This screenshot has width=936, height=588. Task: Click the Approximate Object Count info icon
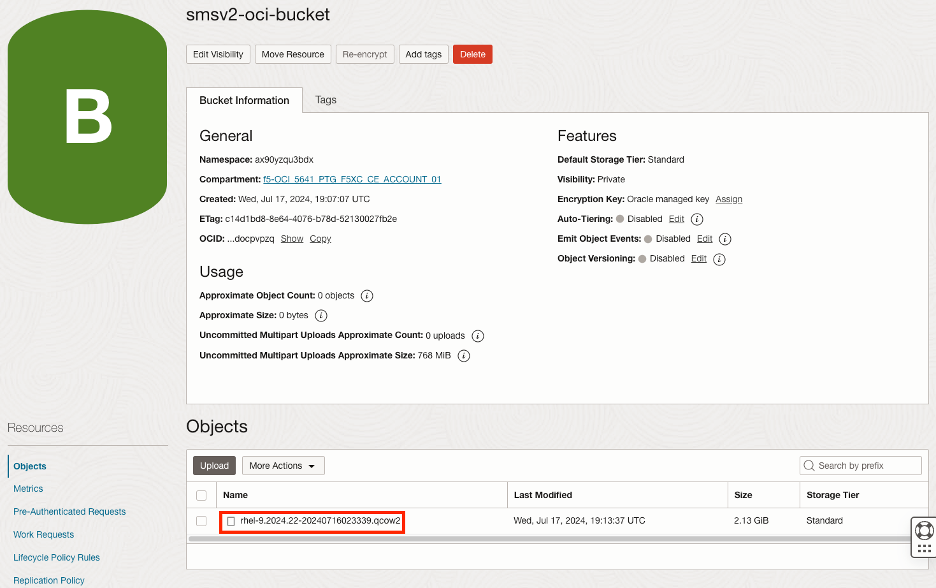pyautogui.click(x=367, y=296)
